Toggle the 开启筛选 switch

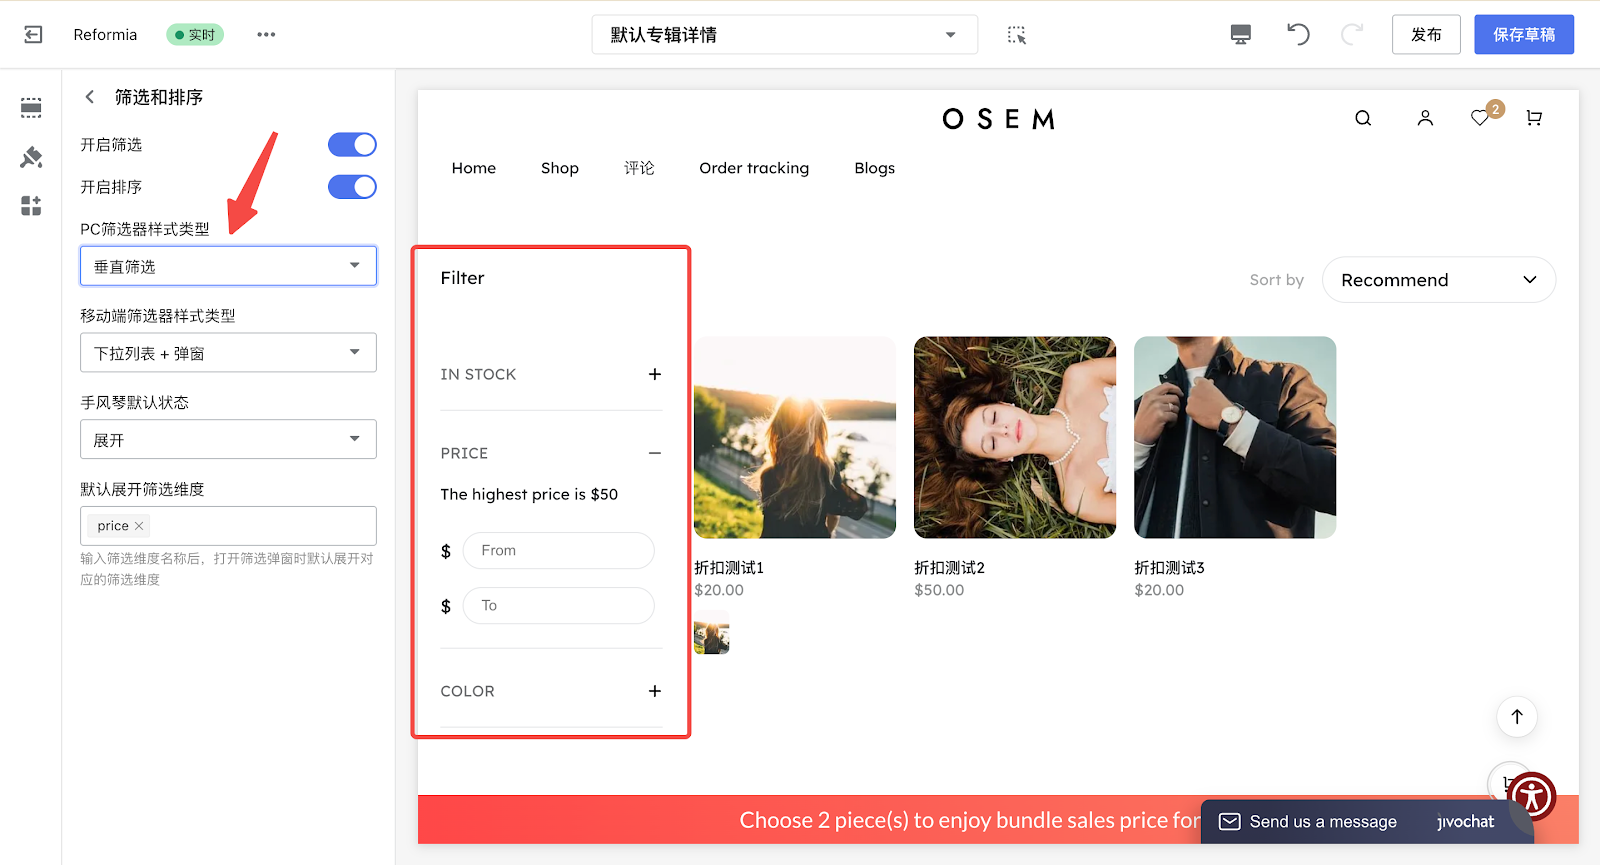coord(352,145)
